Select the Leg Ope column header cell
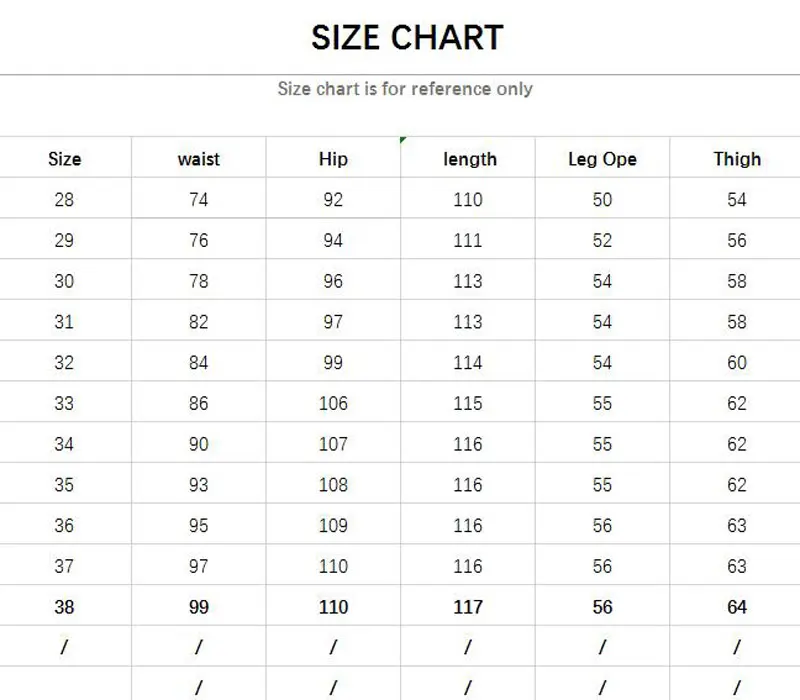The height and width of the screenshot is (700, 800). [602, 159]
